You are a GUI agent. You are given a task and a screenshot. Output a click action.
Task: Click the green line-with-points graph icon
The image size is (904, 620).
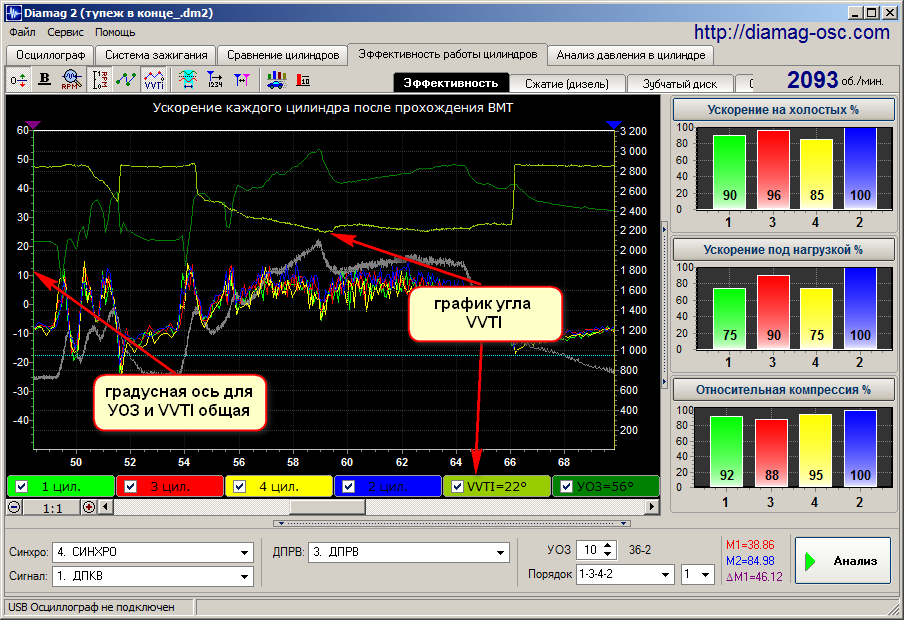126,80
